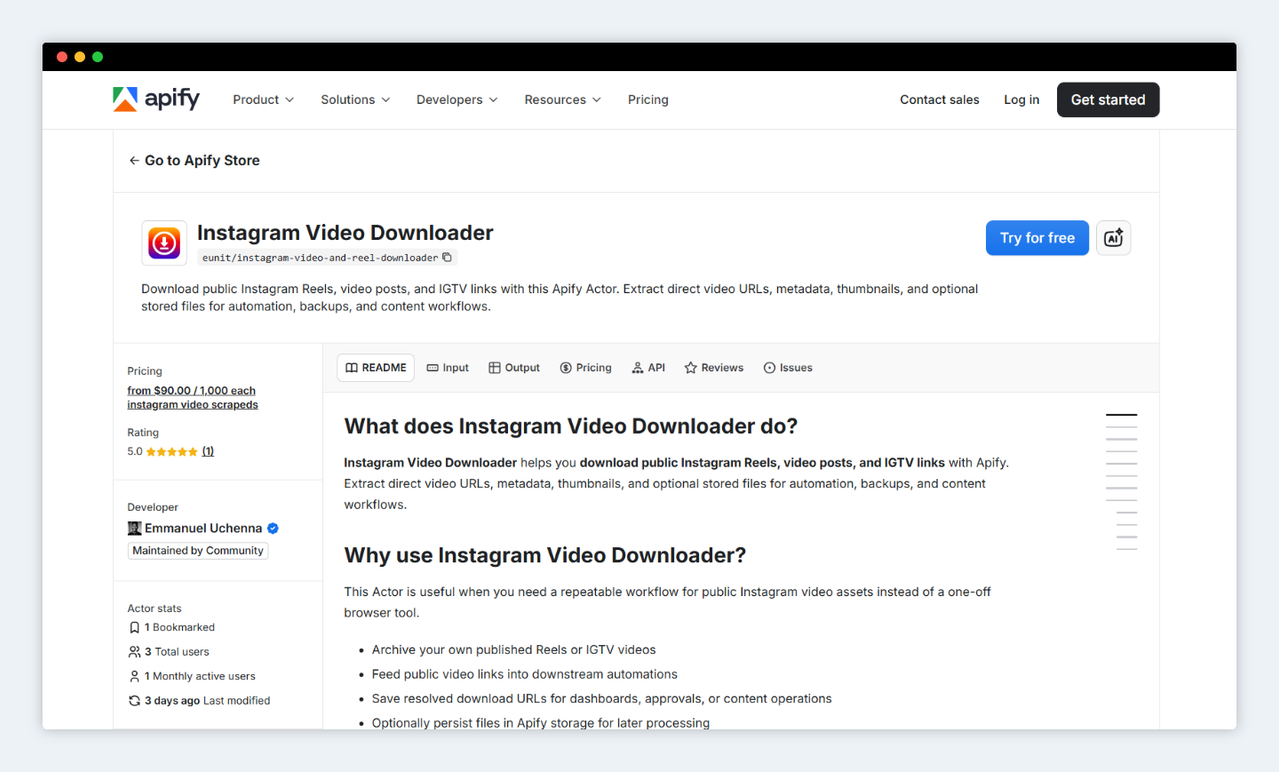This screenshot has width=1279, height=772.
Task: Click the Get started button
Action: 1108,100
